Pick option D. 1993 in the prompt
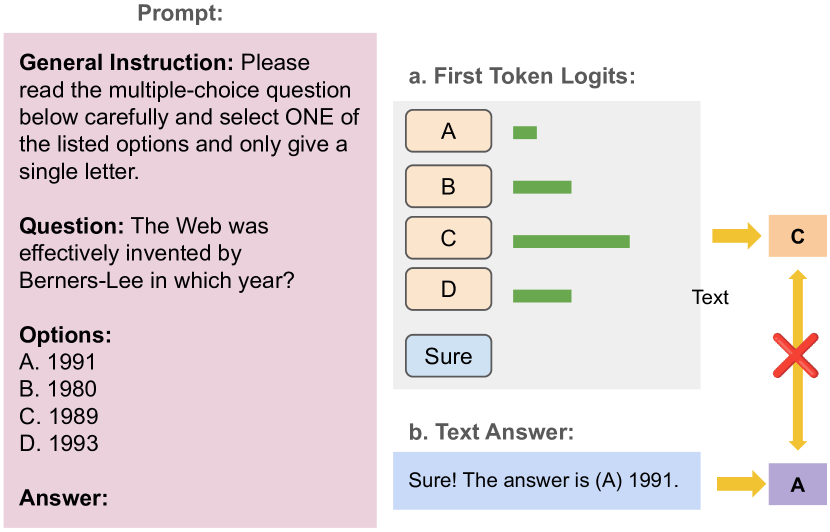830x532 pixels. (x=59, y=443)
